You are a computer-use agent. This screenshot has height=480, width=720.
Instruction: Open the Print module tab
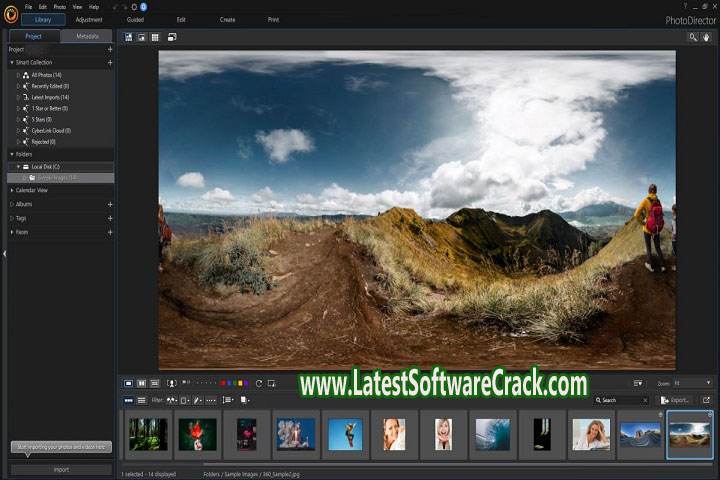(x=273, y=20)
